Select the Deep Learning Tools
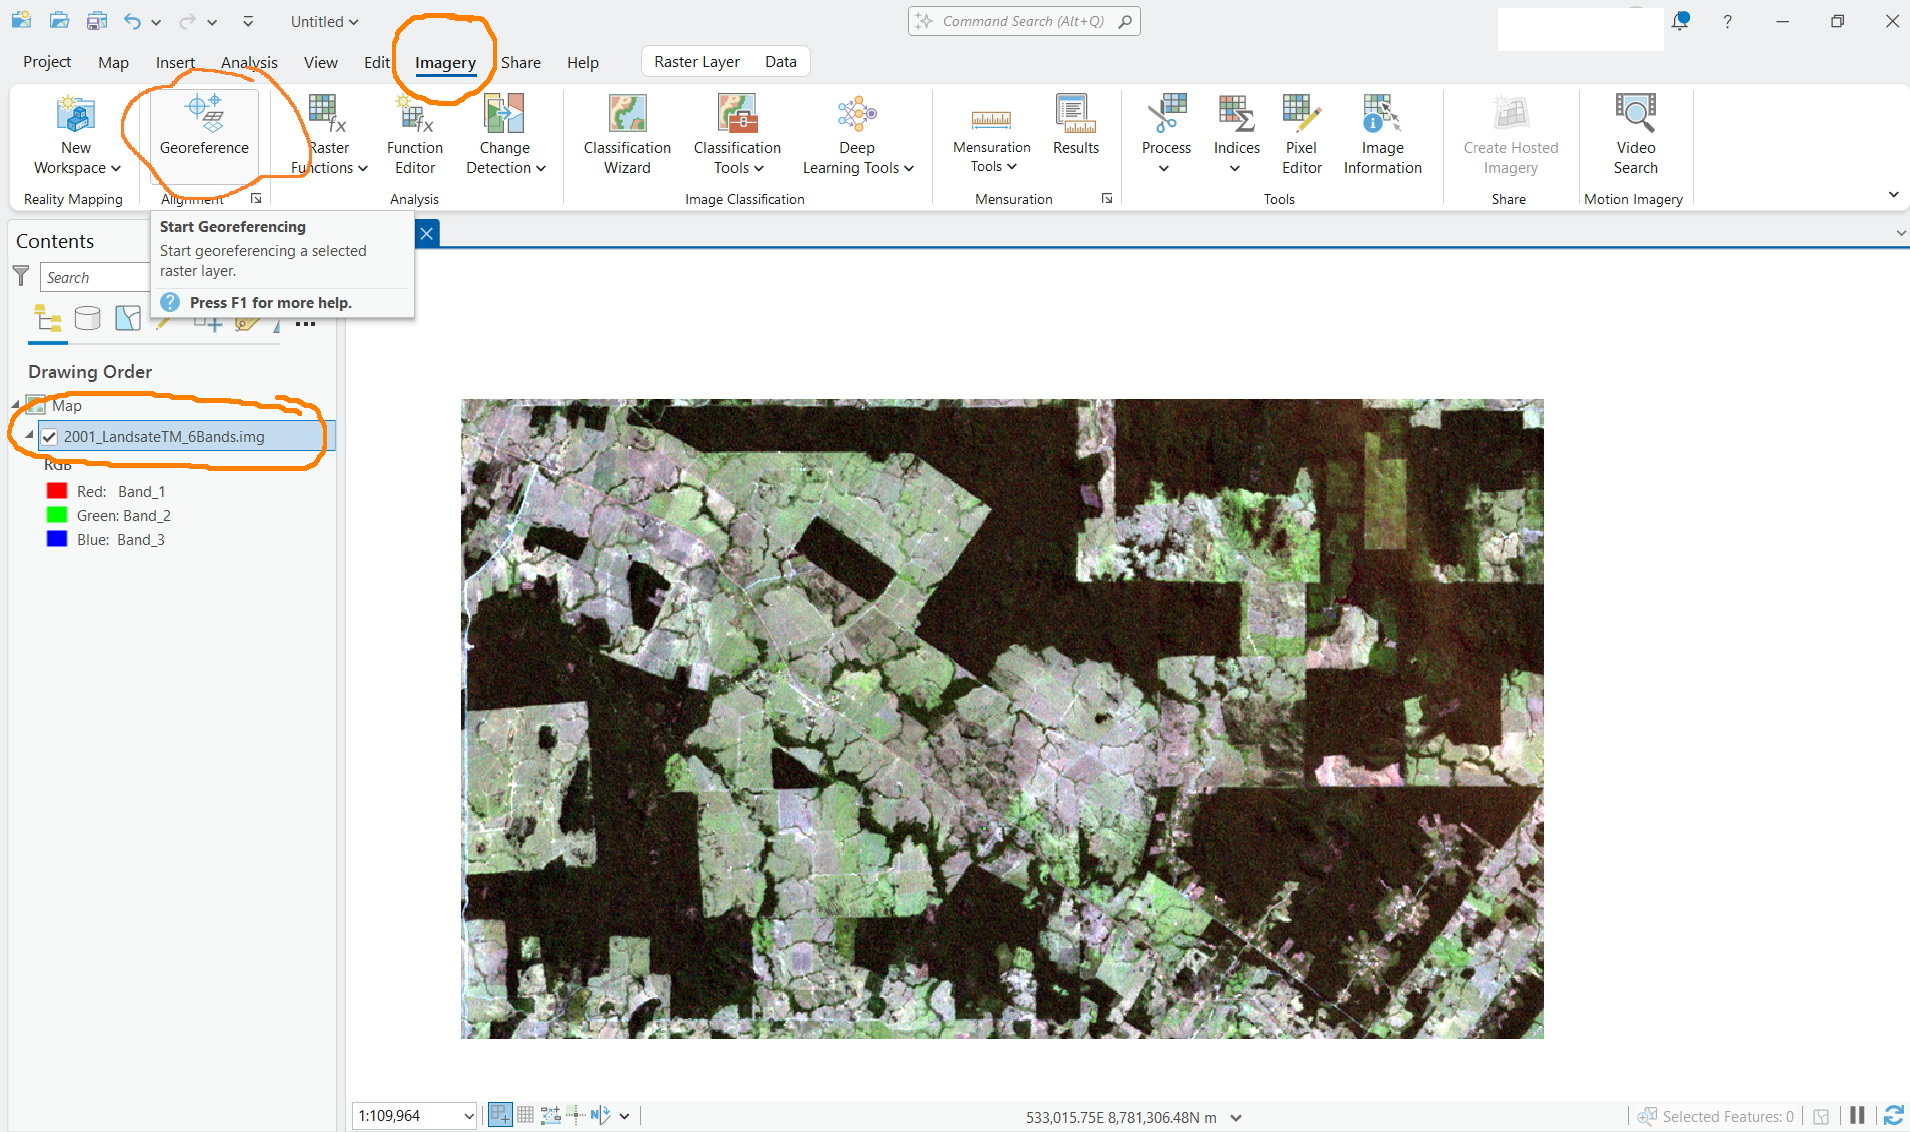Screen dimensions: 1910x1132 [857, 135]
